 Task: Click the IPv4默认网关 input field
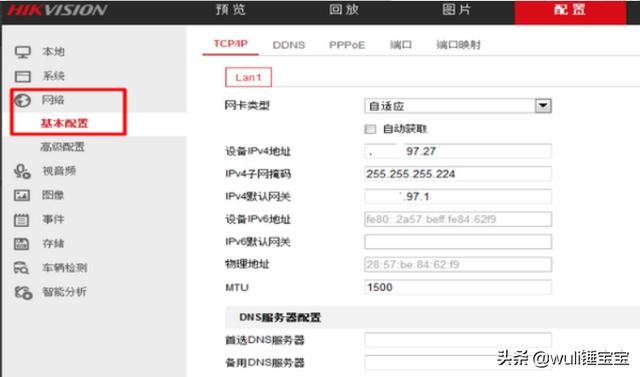coord(458,196)
